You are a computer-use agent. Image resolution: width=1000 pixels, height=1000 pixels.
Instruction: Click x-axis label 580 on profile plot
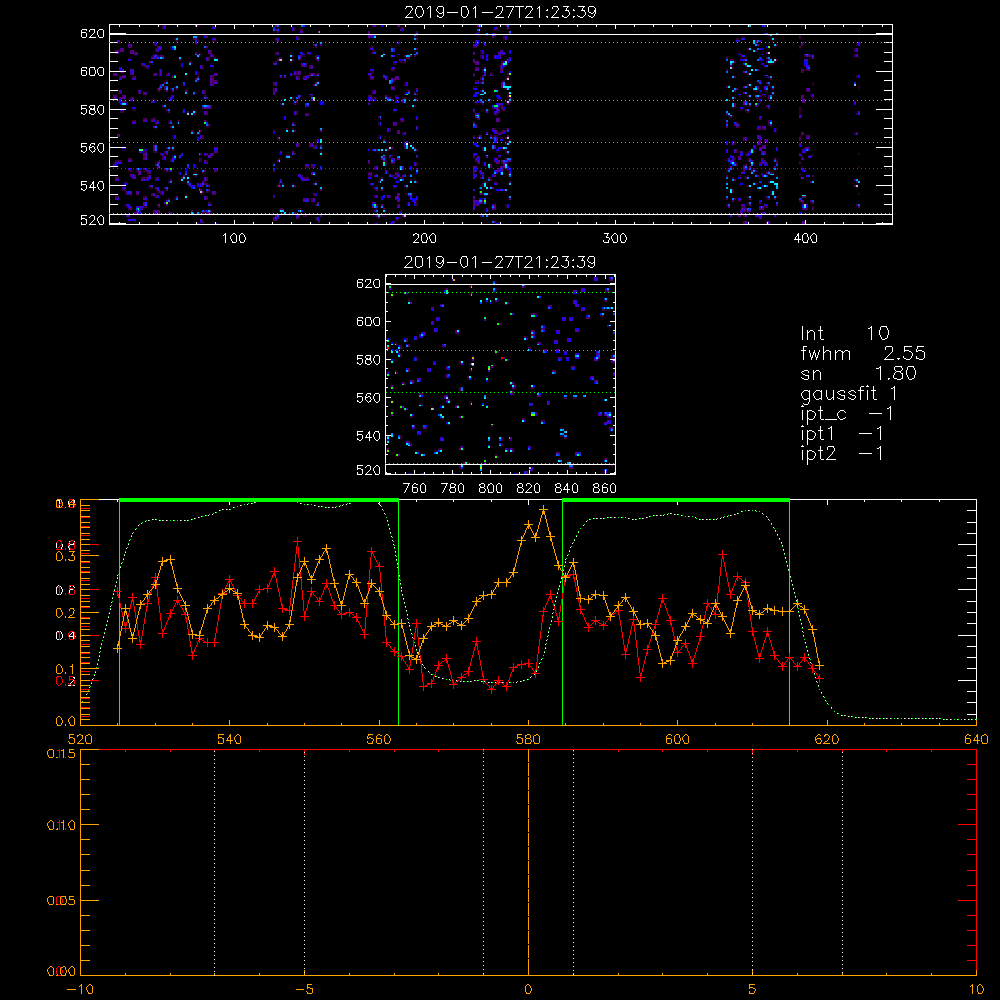[528, 740]
